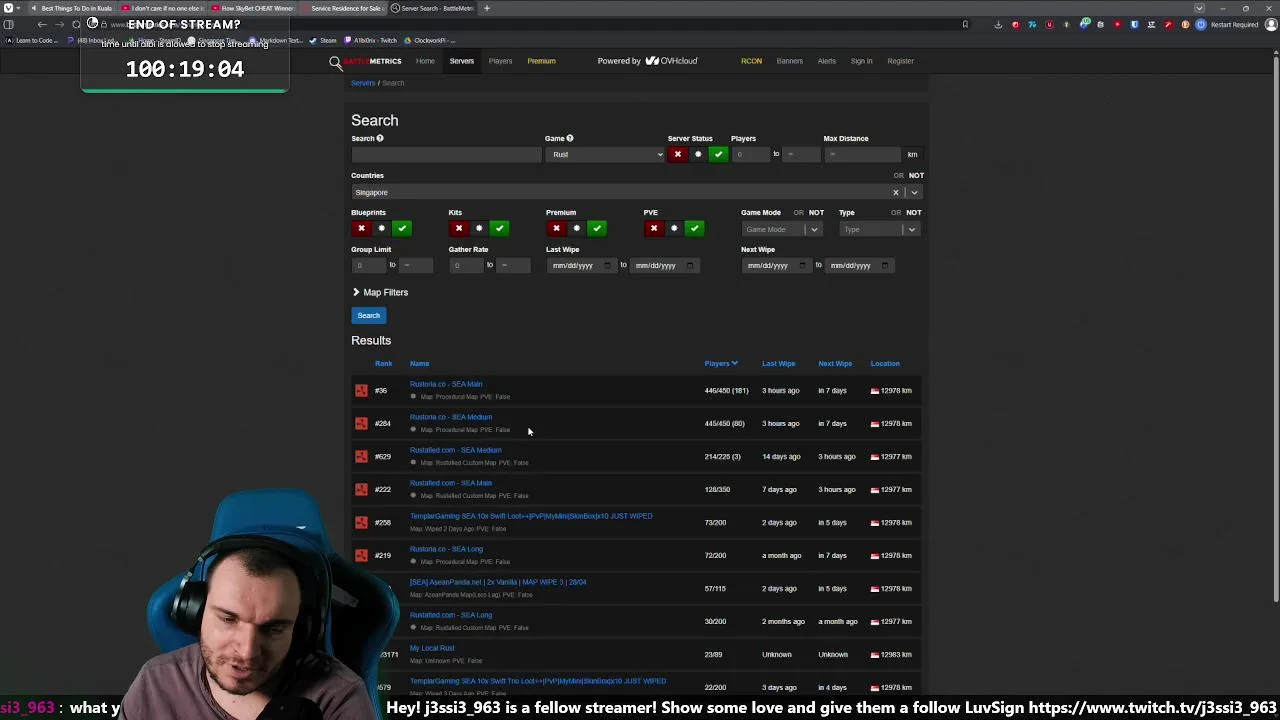The image size is (1280, 720).
Task: Open the Premium nav item
Action: 541,61
